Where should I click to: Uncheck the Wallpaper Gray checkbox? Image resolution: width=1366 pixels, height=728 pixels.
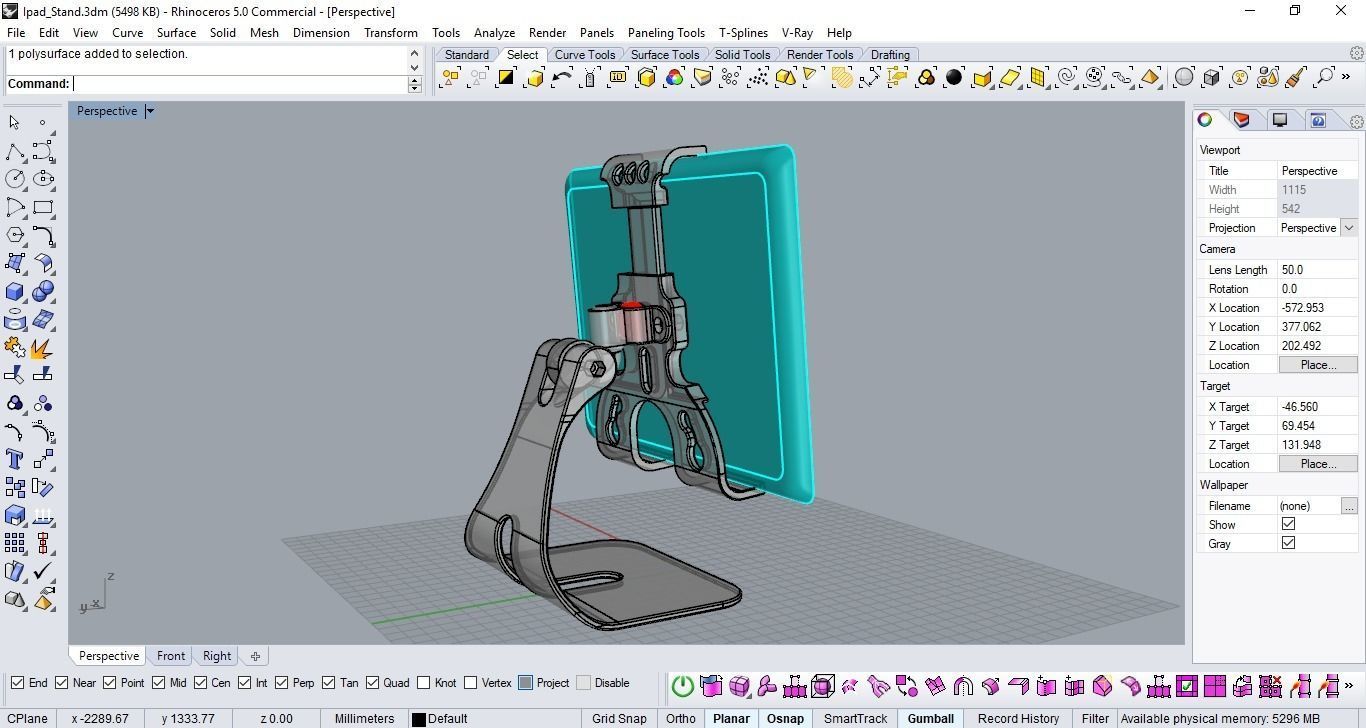click(1288, 543)
